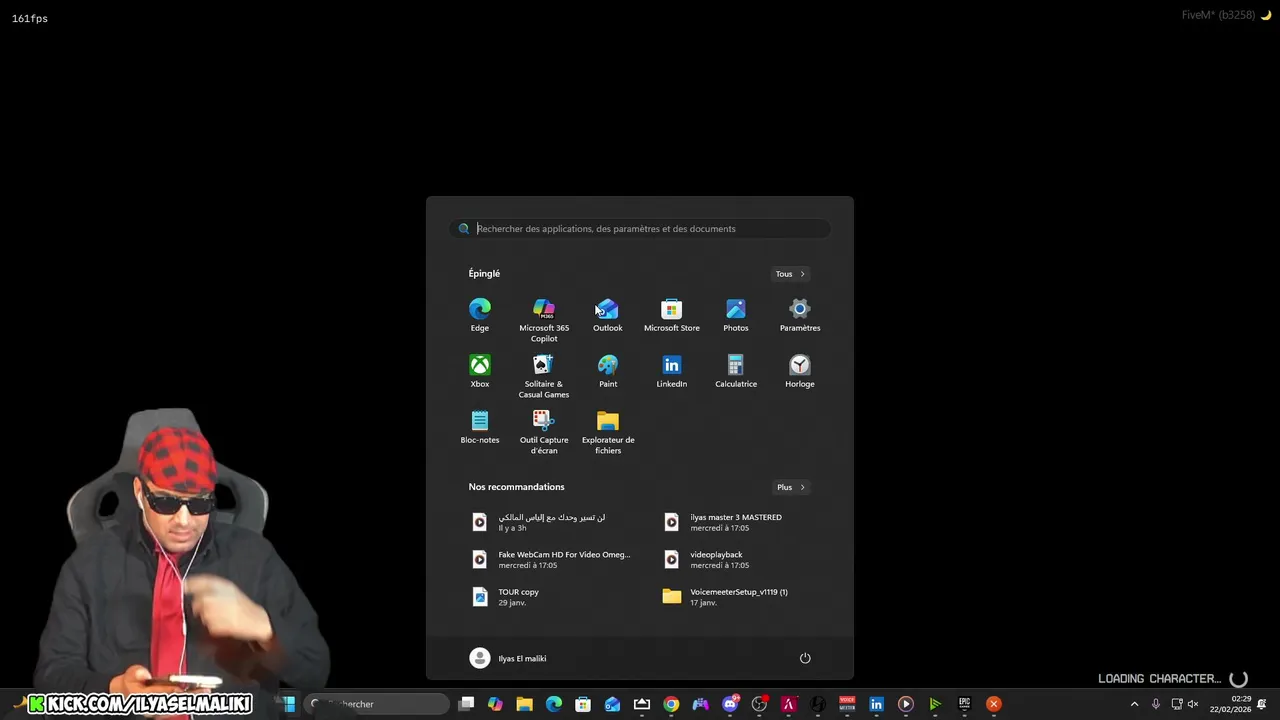Open Epic Games launcher on taskbar
The width and height of the screenshot is (1280, 720).
click(x=964, y=704)
